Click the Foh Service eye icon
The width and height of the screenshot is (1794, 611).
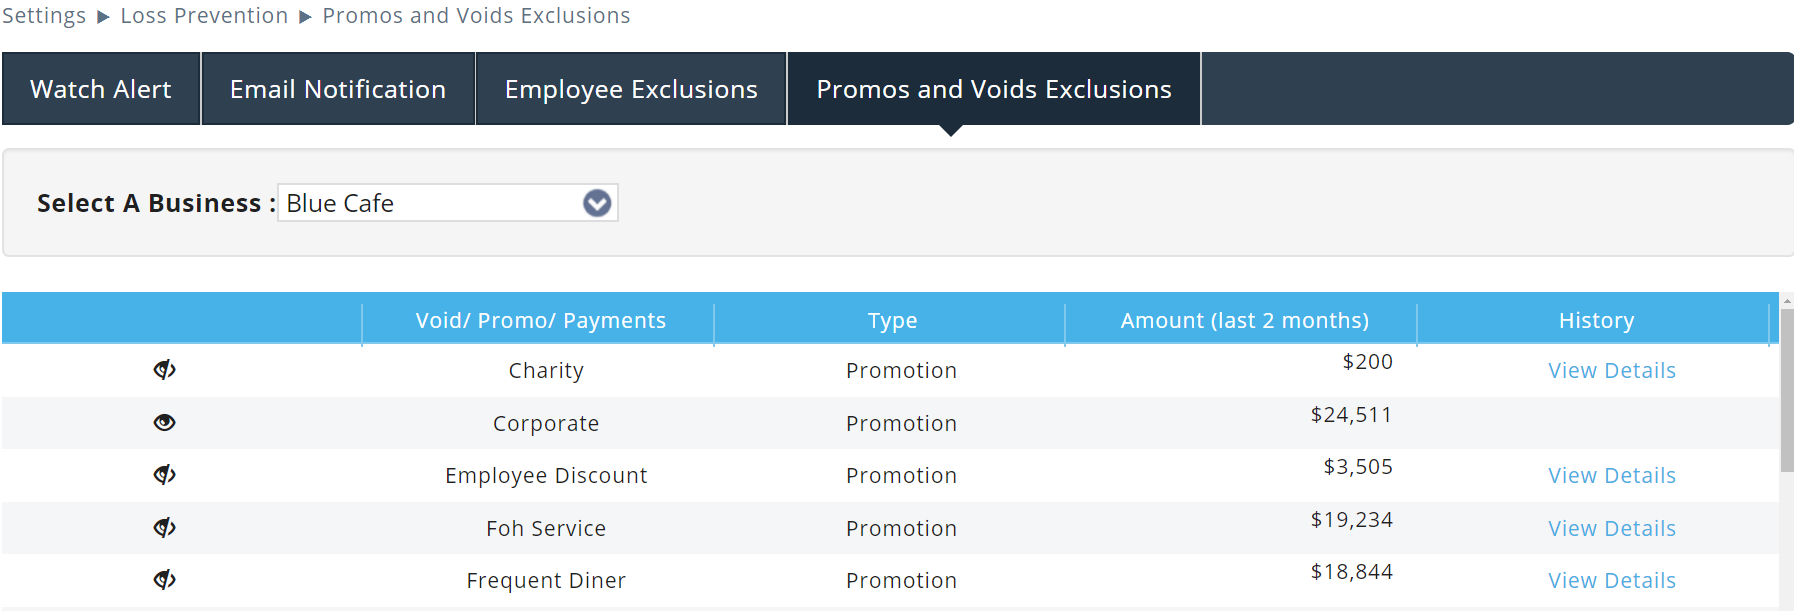pos(165,528)
